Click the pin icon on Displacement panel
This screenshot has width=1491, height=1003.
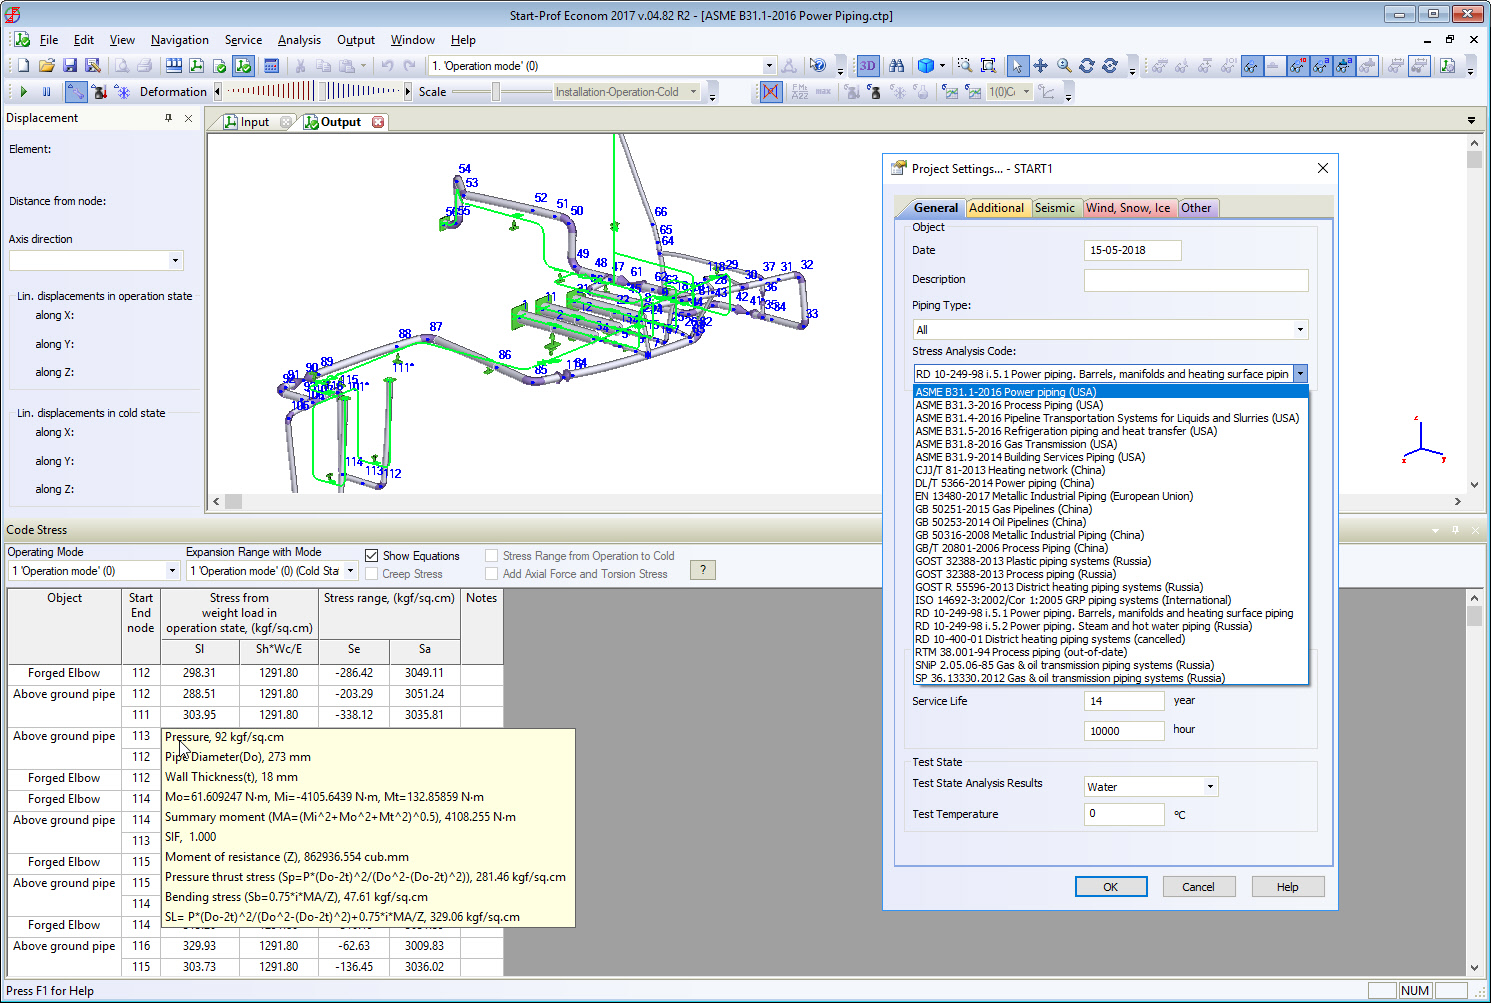click(168, 118)
